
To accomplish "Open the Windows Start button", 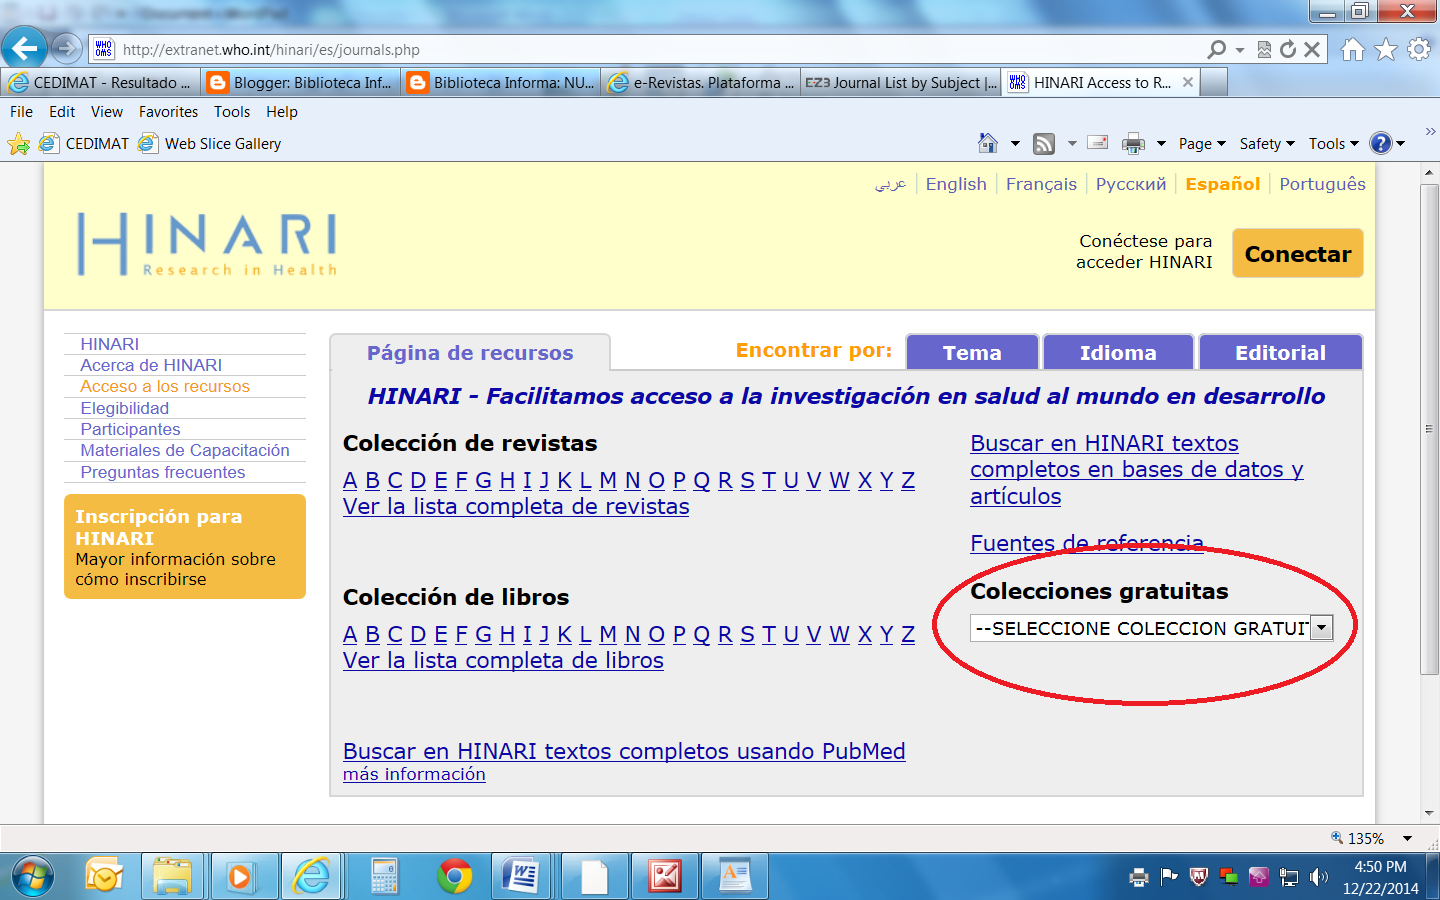I will pos(33,877).
